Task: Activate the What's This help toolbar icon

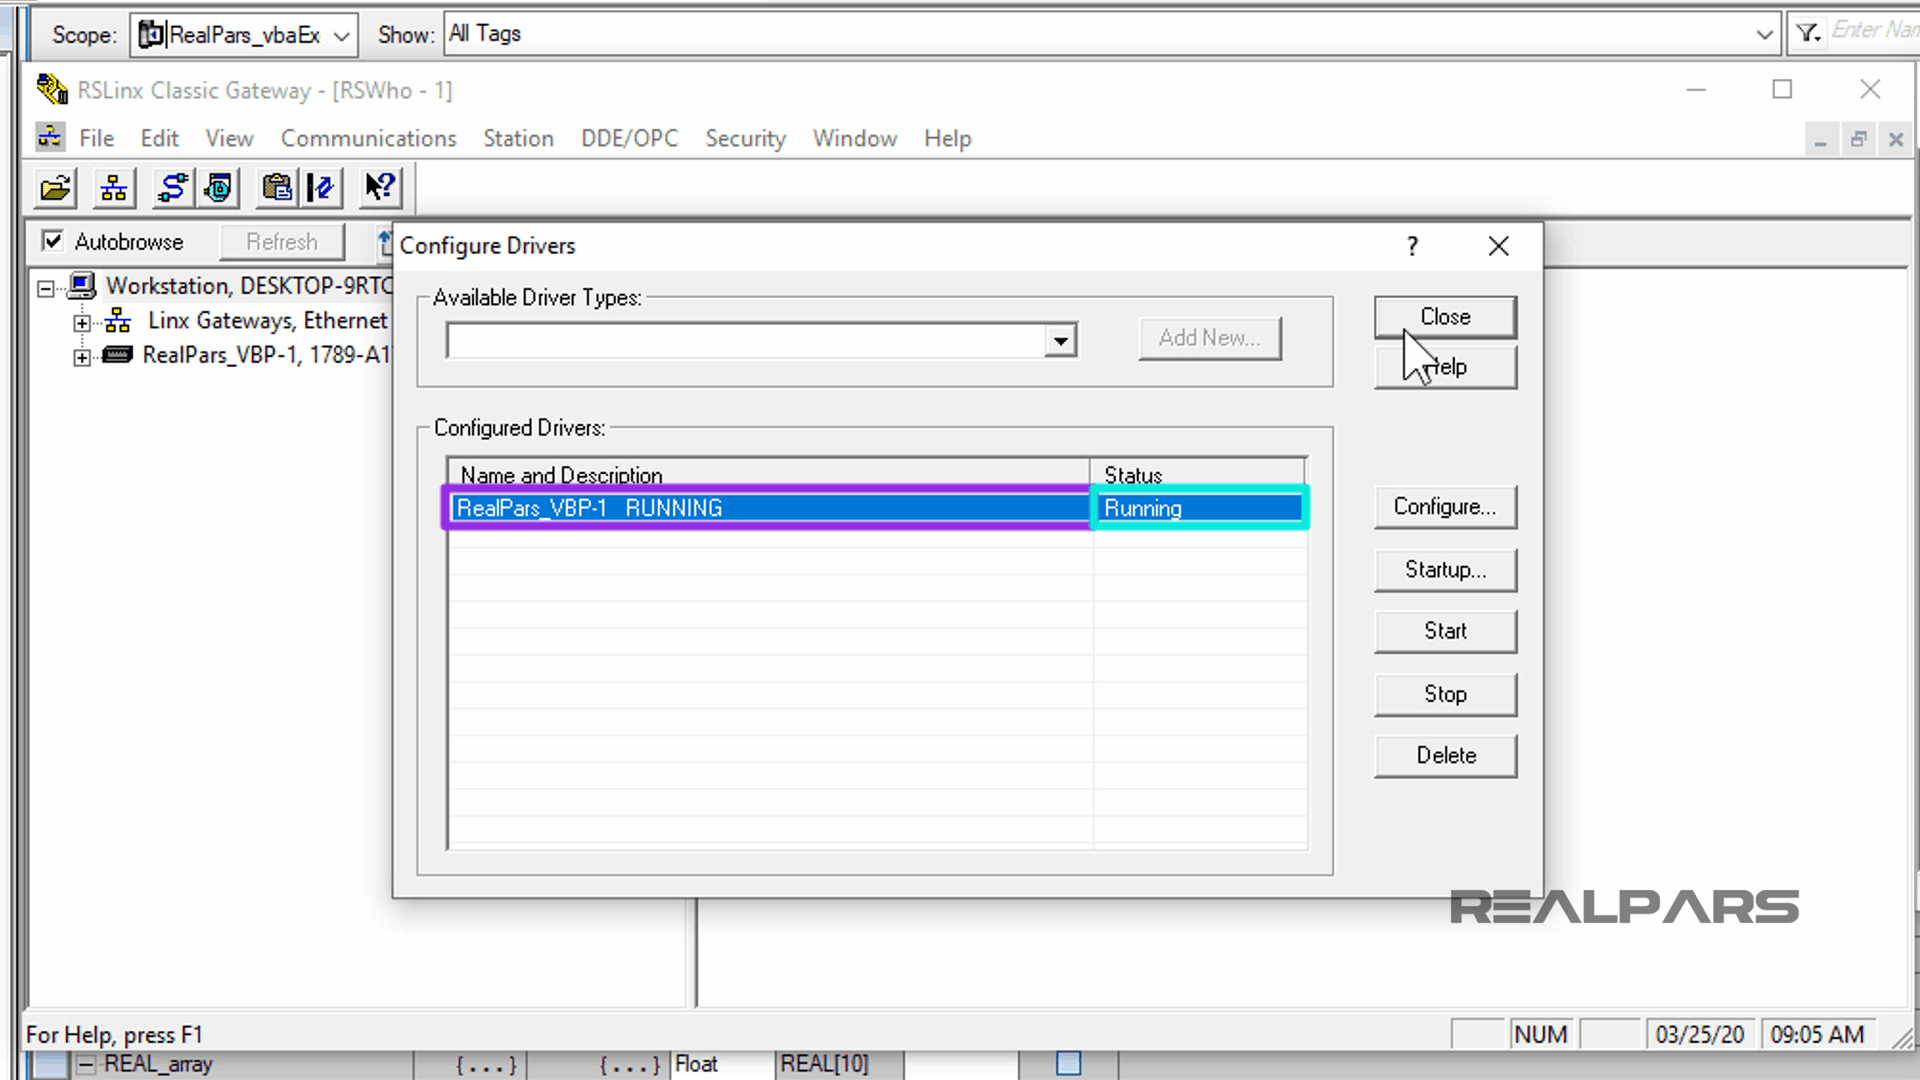Action: coord(379,187)
